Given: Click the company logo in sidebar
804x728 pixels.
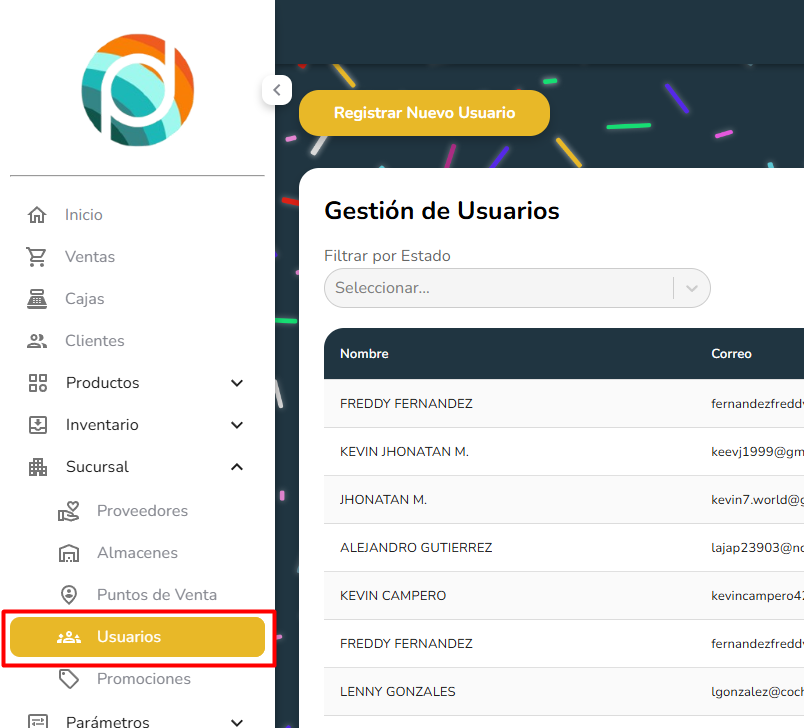Looking at the screenshot, I should pyautogui.click(x=137, y=90).
